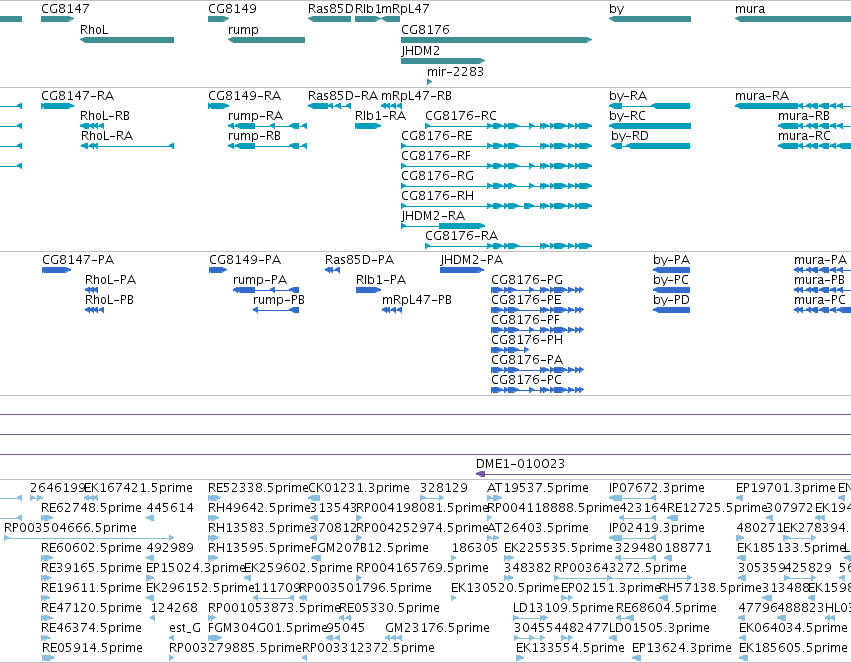
Task: Click the CG8149-RA transcript
Action: click(219, 106)
